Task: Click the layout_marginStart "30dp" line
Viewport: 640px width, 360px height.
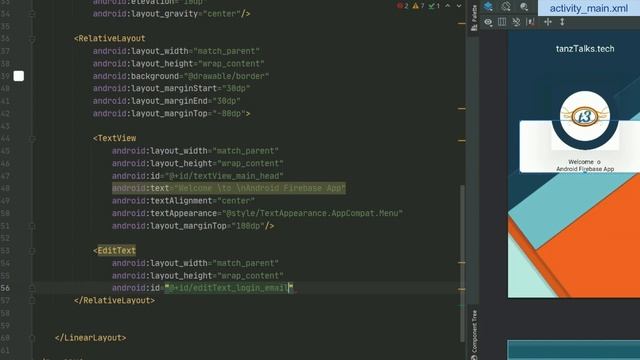Action: coord(171,88)
